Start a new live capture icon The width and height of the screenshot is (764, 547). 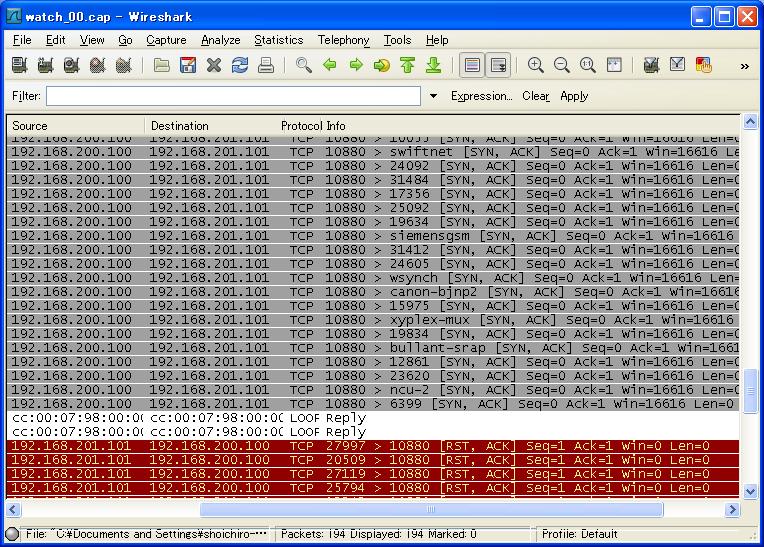[x=72, y=65]
